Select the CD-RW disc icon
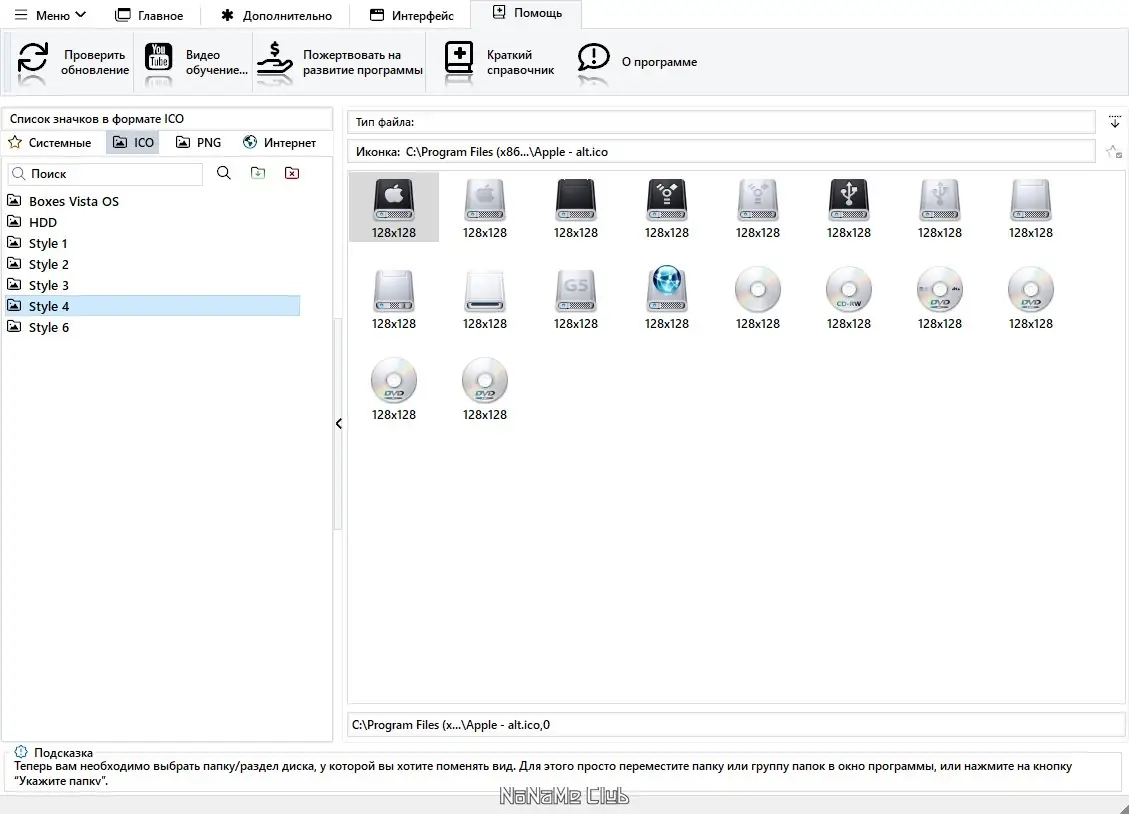 [x=849, y=299]
